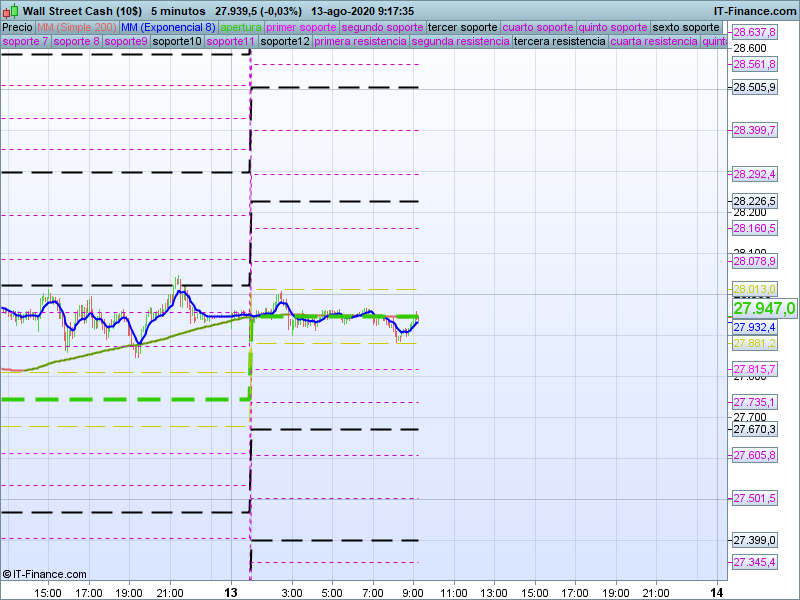Click the candlestick chart icon beside Wall Street Cash
Viewport: 800px width, 600px height.
tap(10, 10)
